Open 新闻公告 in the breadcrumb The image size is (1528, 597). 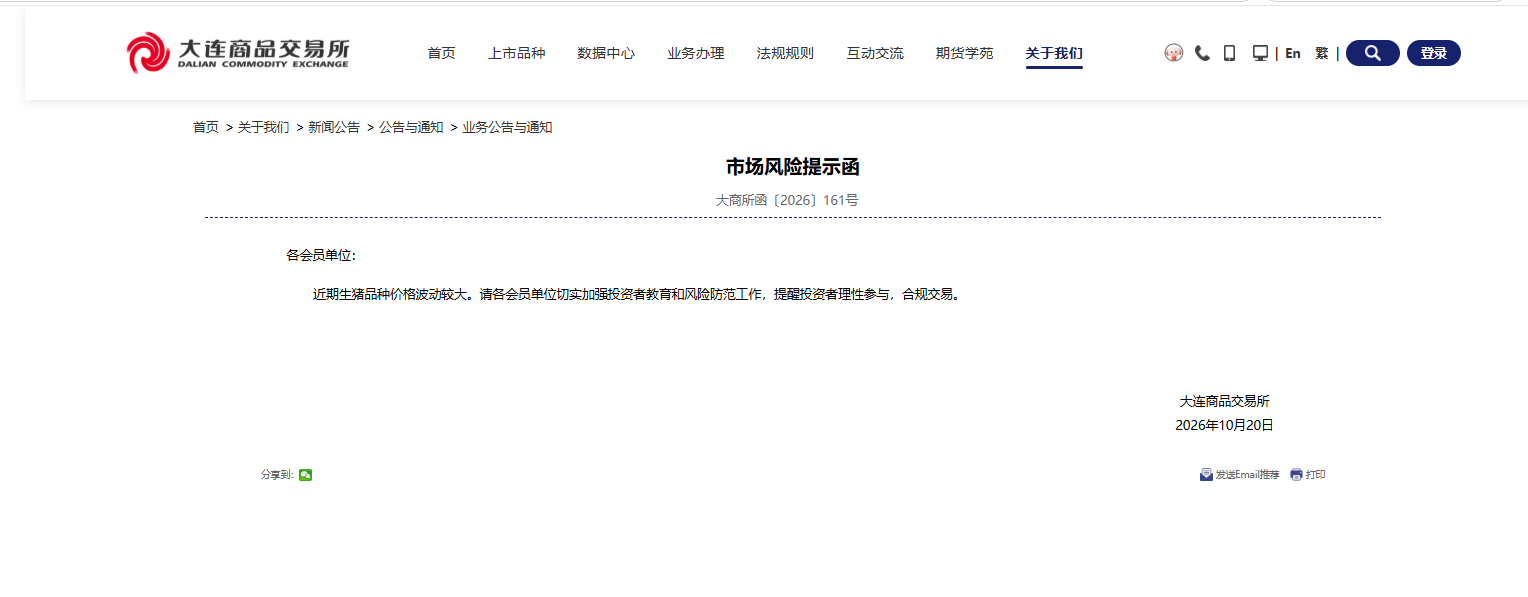(x=334, y=127)
